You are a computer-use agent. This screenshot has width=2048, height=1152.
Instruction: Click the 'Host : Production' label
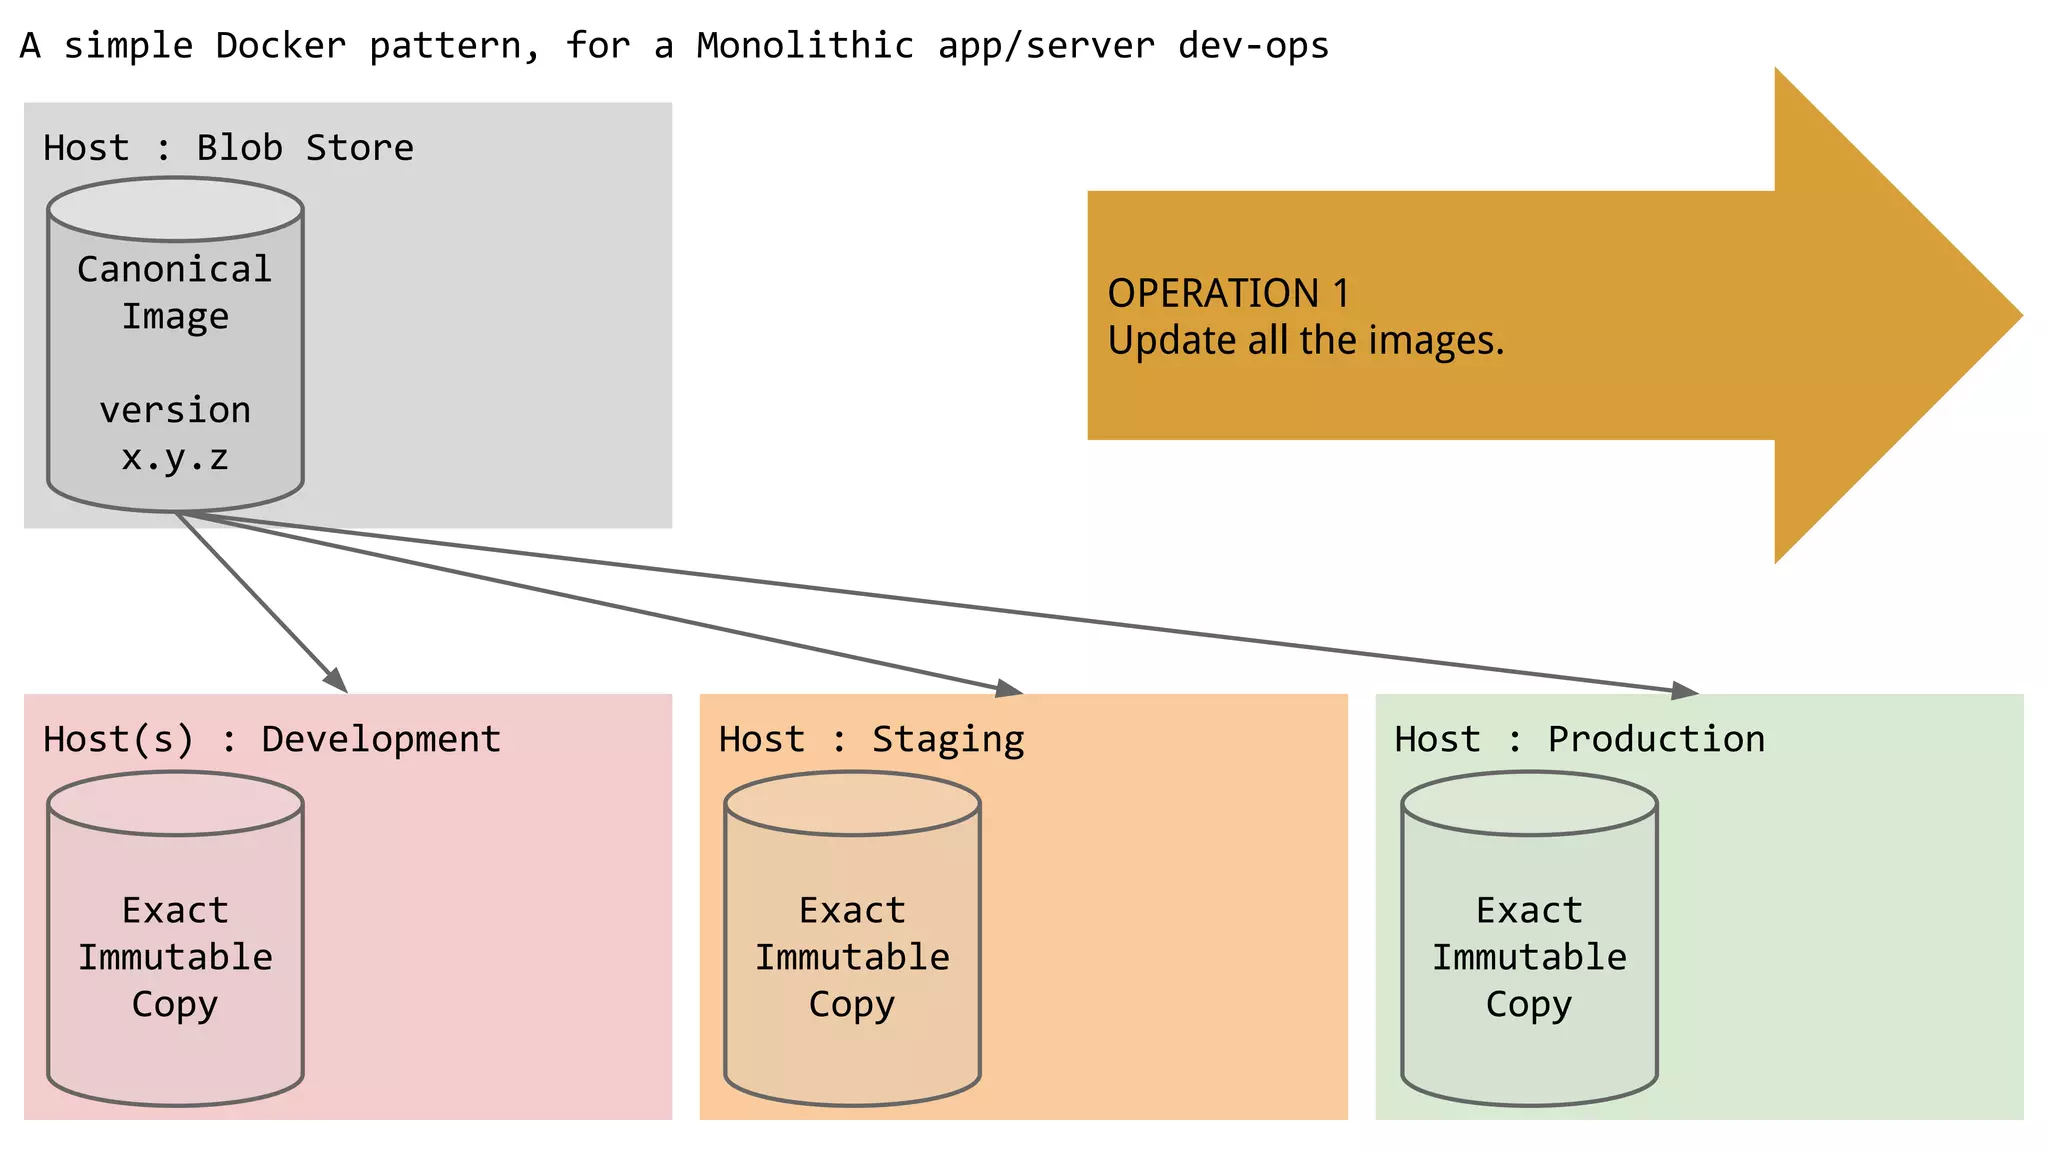1579,739
